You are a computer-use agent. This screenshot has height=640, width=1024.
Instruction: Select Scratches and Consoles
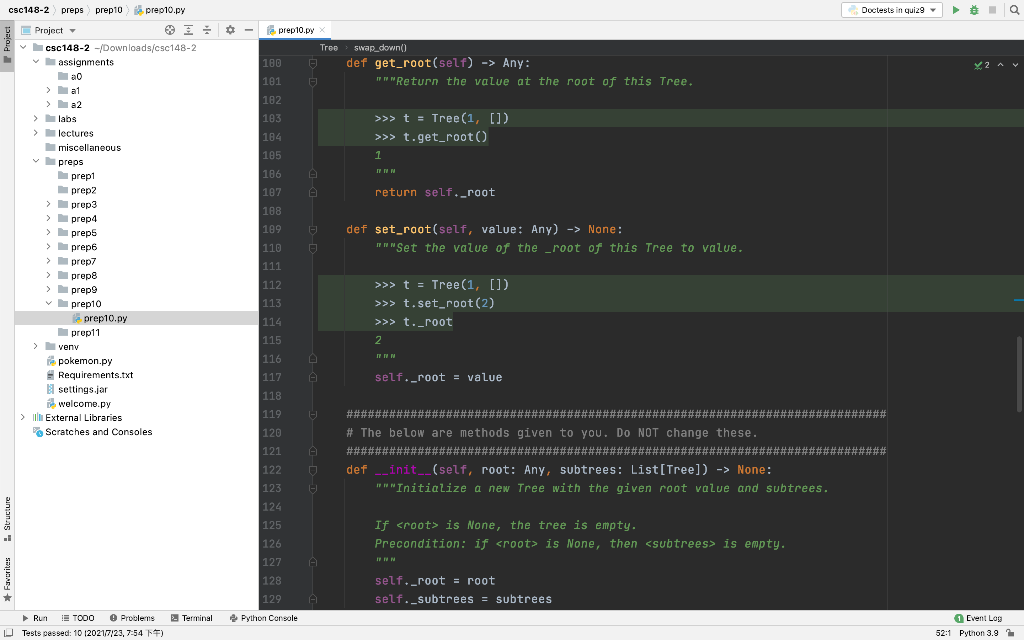coord(93,432)
